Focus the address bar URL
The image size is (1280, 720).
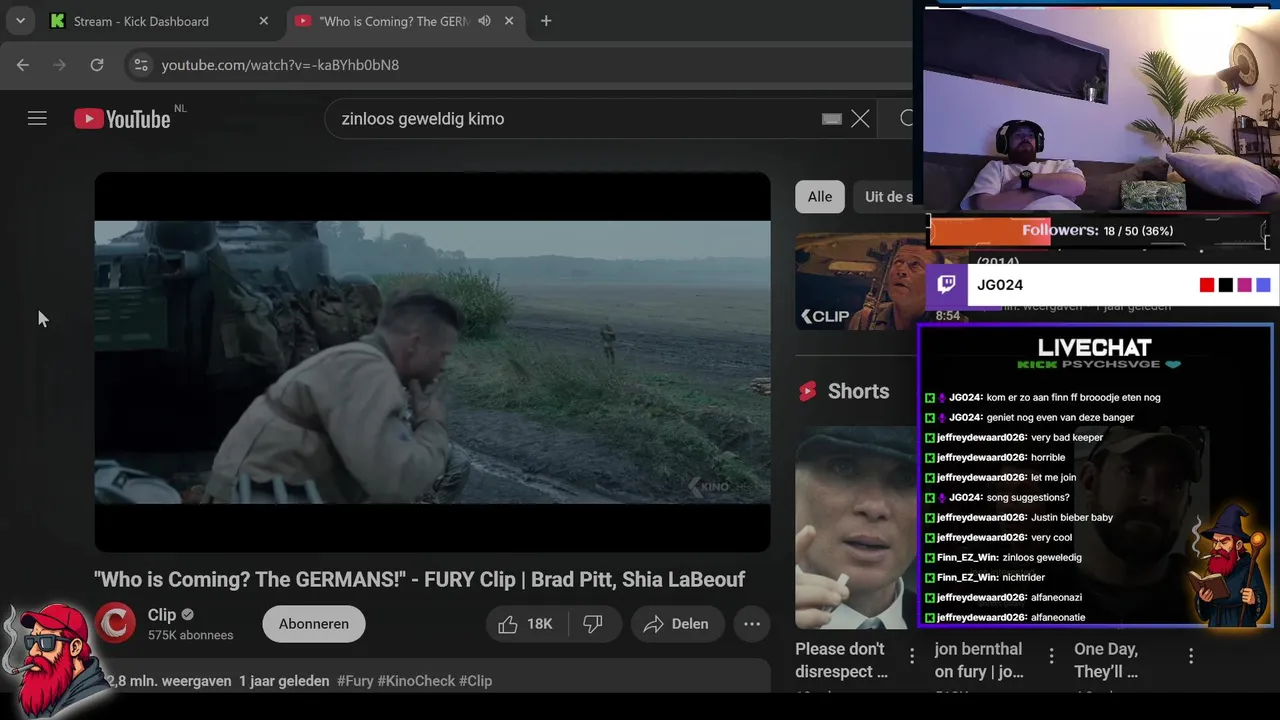click(280, 65)
